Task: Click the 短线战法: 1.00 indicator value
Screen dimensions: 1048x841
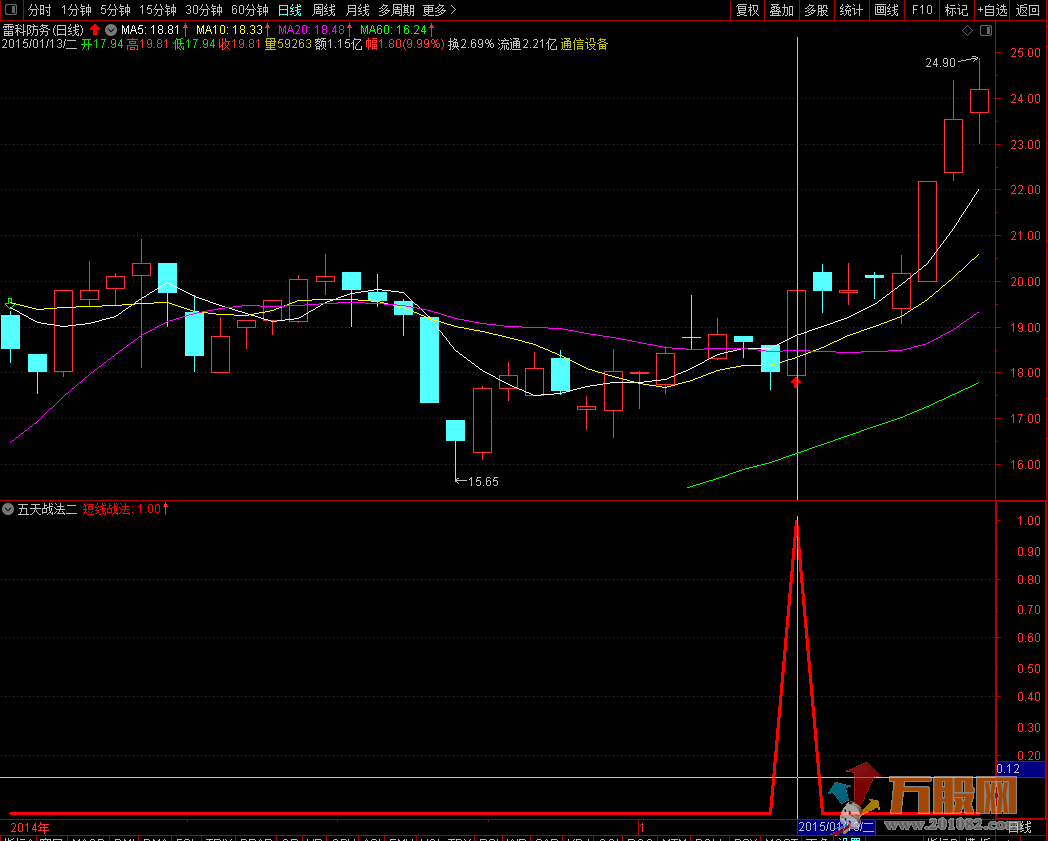Action: pyautogui.click(x=122, y=509)
